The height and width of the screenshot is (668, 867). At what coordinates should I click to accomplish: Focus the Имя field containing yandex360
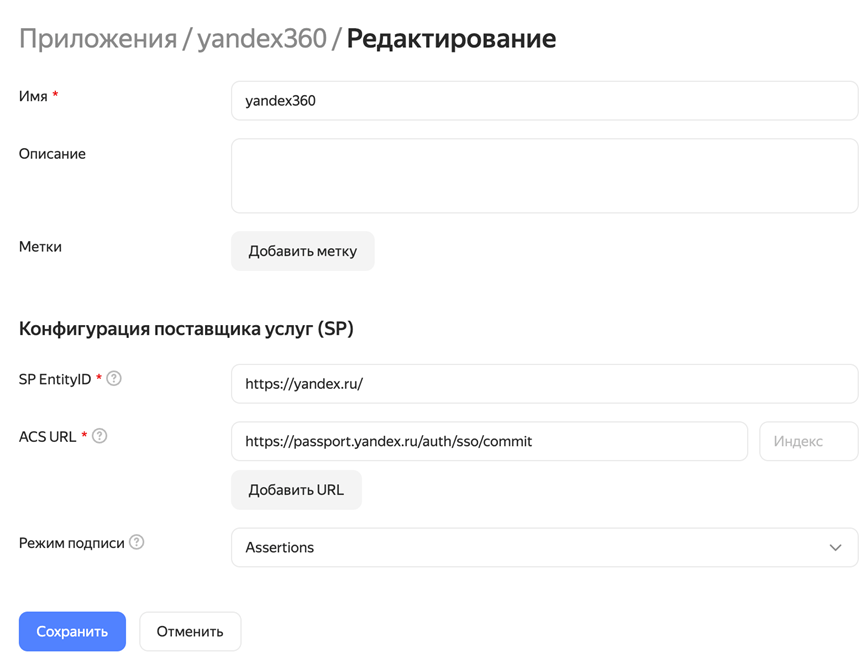point(544,101)
